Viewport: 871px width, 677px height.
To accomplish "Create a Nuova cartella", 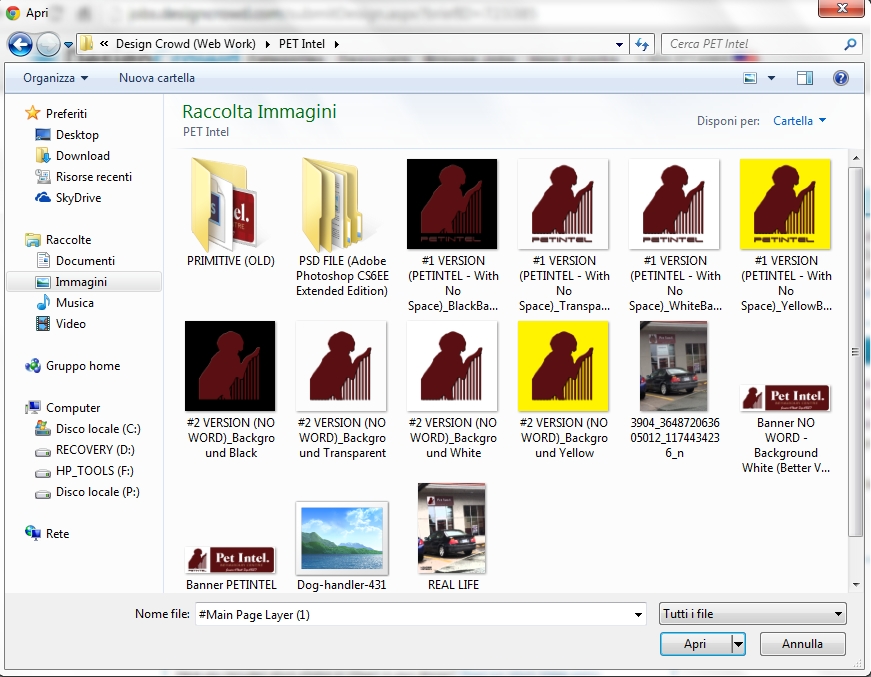I will tap(157, 78).
